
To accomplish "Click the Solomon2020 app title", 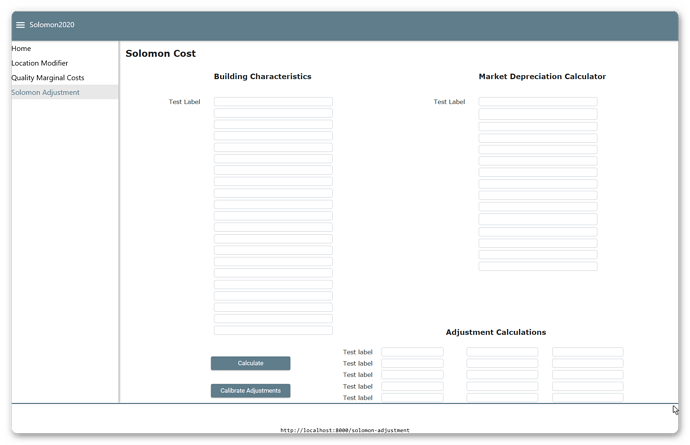I will tap(52, 25).
